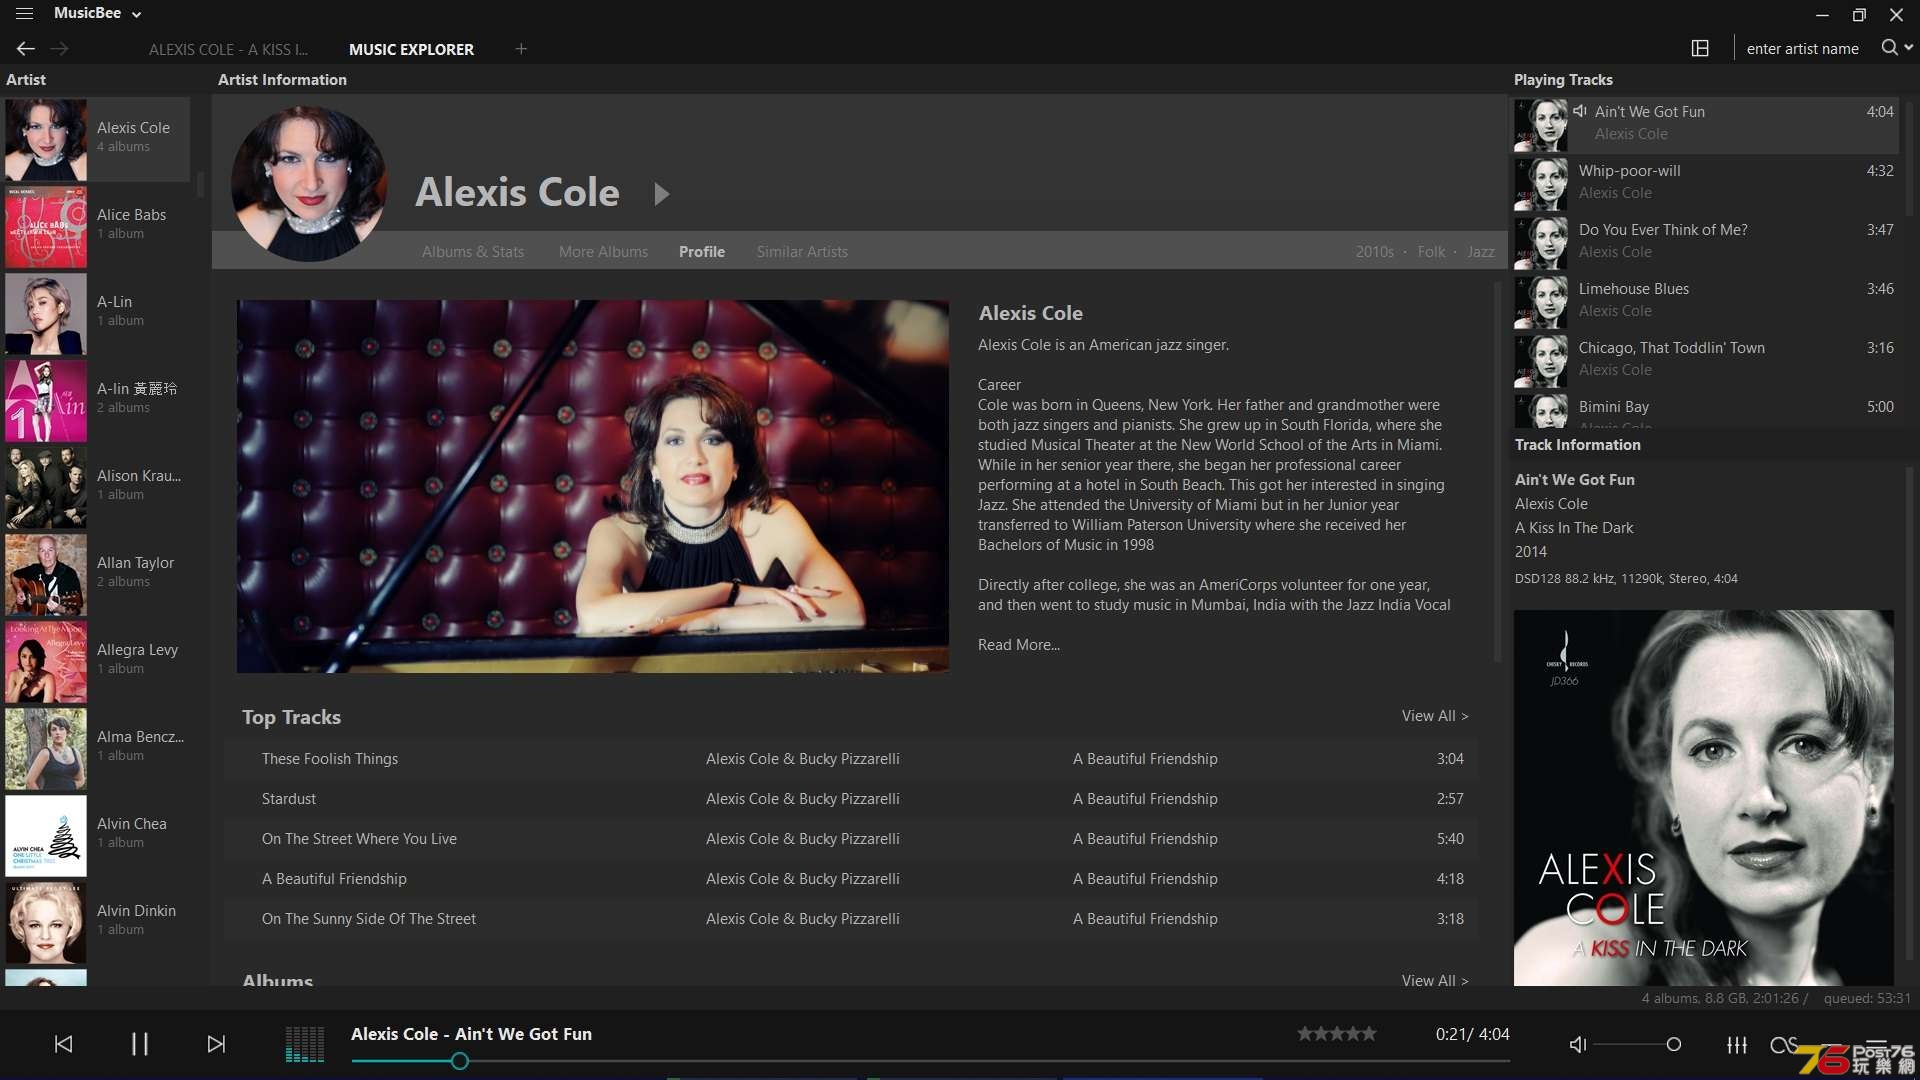Expand the search options chevron

click(1909, 47)
